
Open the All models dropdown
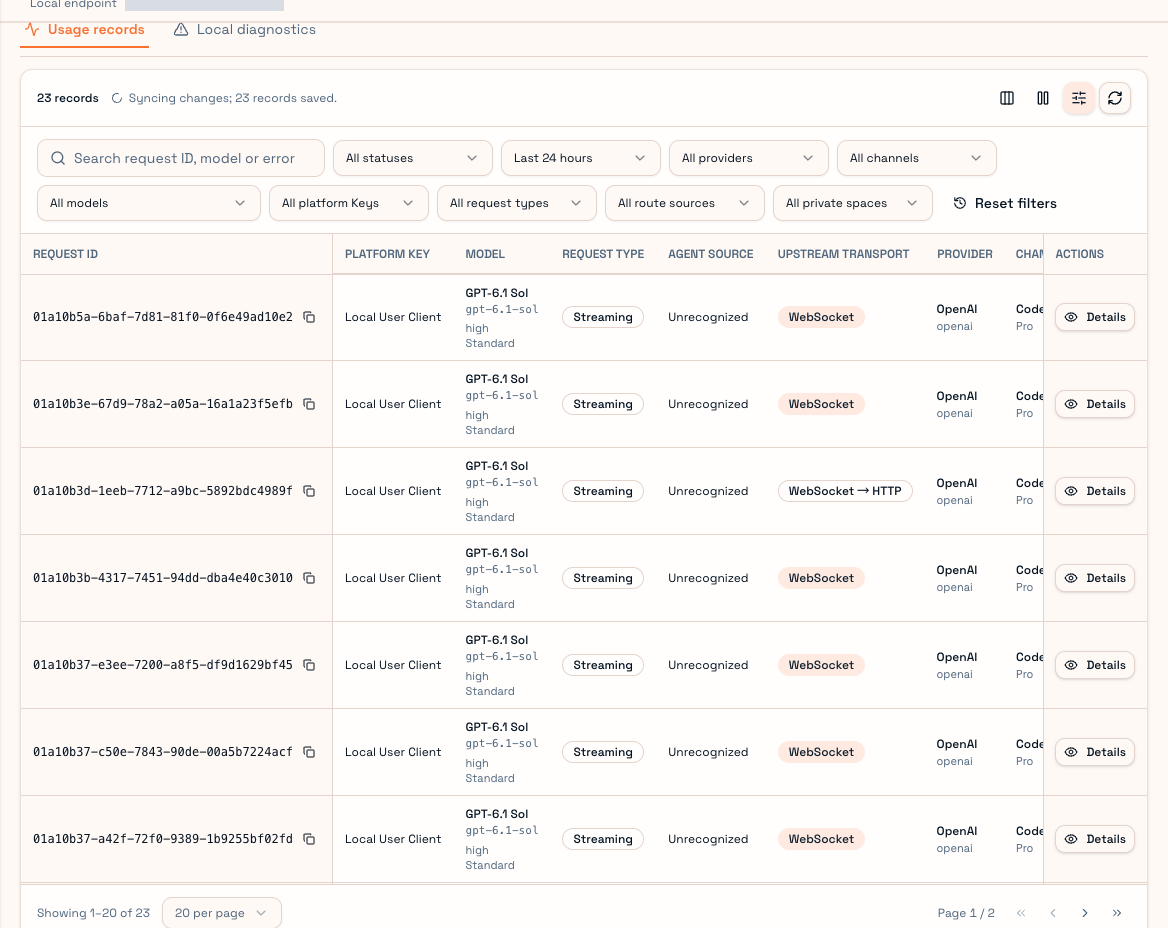click(149, 203)
